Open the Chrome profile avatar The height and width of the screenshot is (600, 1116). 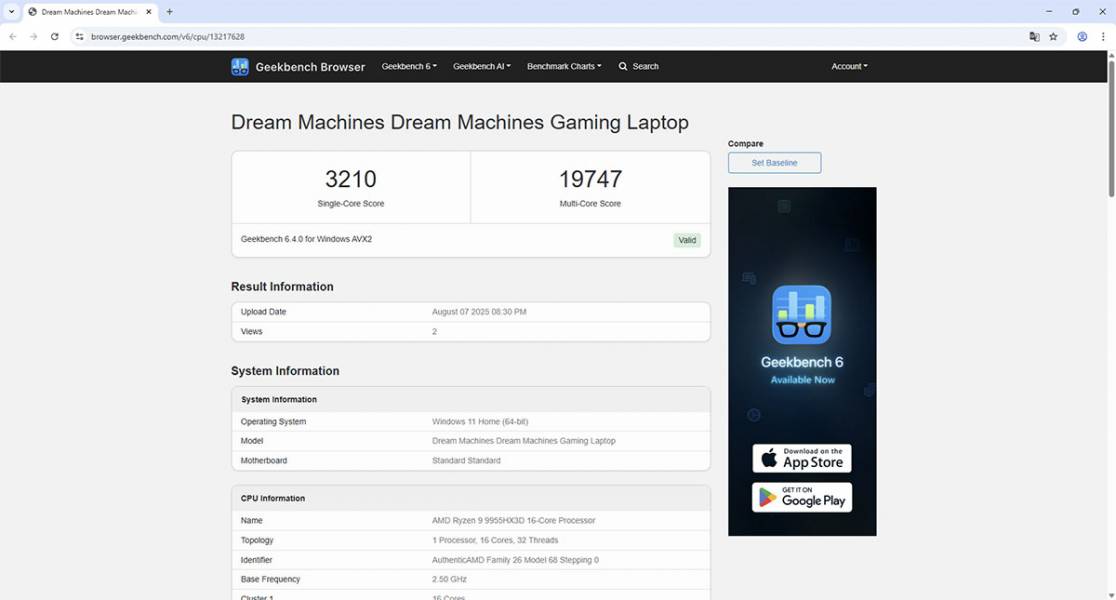pos(1081,36)
